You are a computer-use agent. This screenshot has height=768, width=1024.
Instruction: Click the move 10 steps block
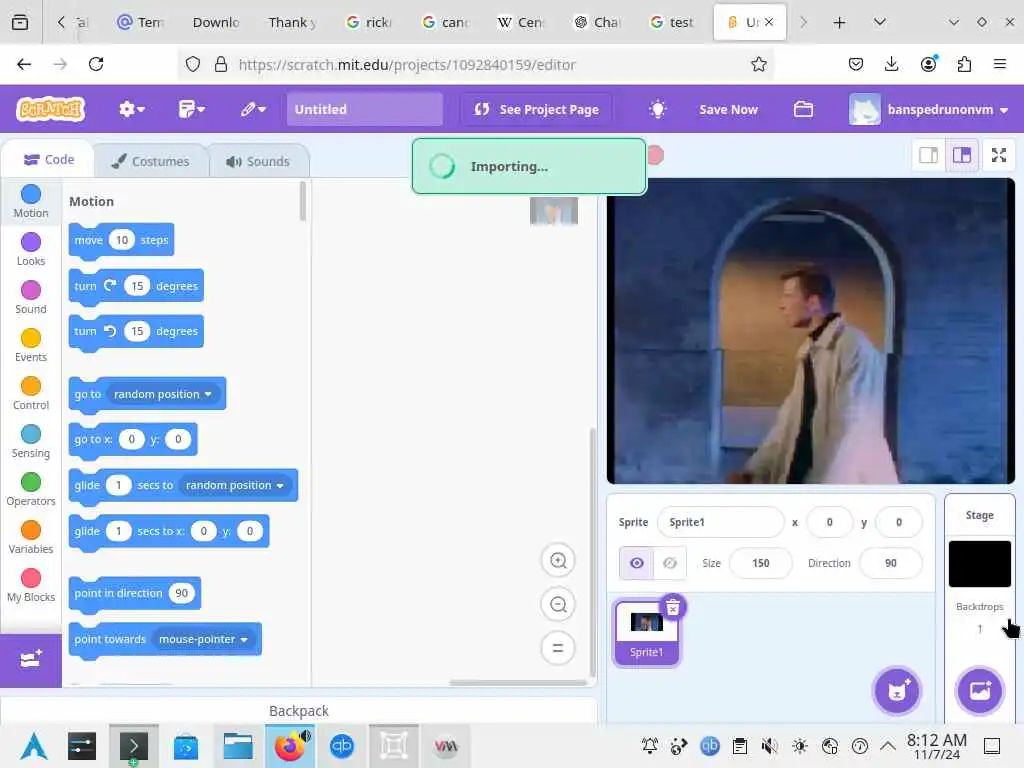[x=121, y=240]
